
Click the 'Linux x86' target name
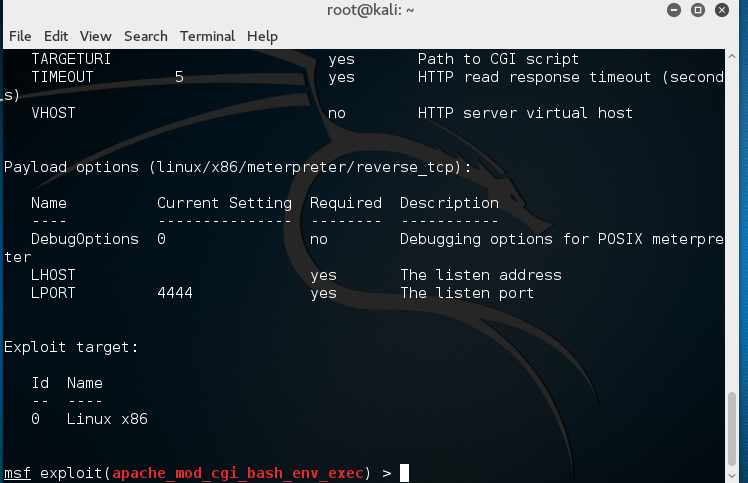(107, 419)
